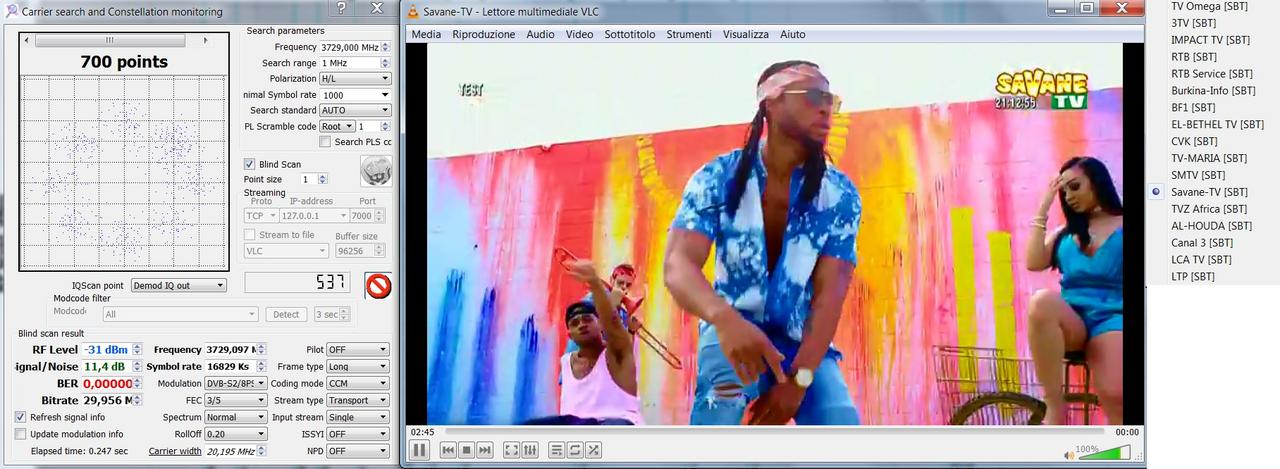This screenshot has width=1280, height=469.
Task: Uncheck the Blind Scan checkbox
Action: pos(250,164)
